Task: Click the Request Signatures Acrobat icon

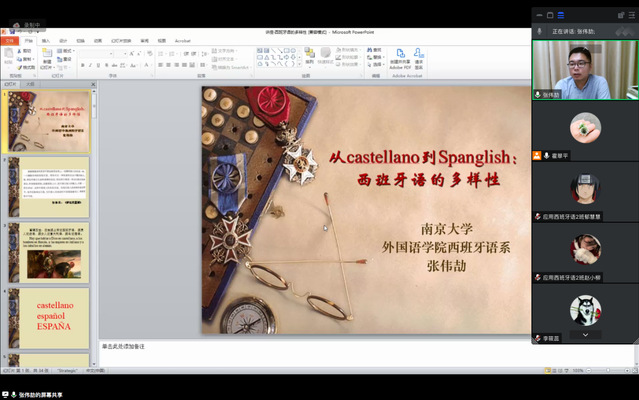Action: coord(419,53)
